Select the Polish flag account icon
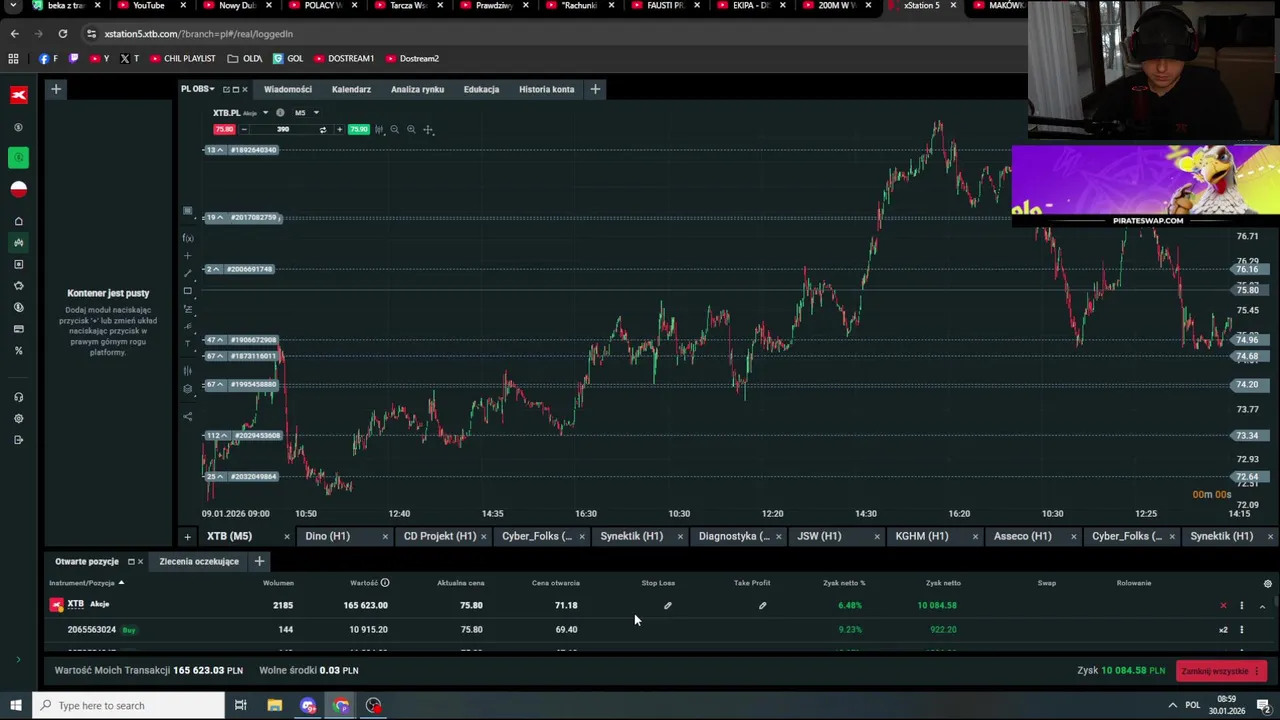Viewport: 1280px width, 720px height. (18, 188)
